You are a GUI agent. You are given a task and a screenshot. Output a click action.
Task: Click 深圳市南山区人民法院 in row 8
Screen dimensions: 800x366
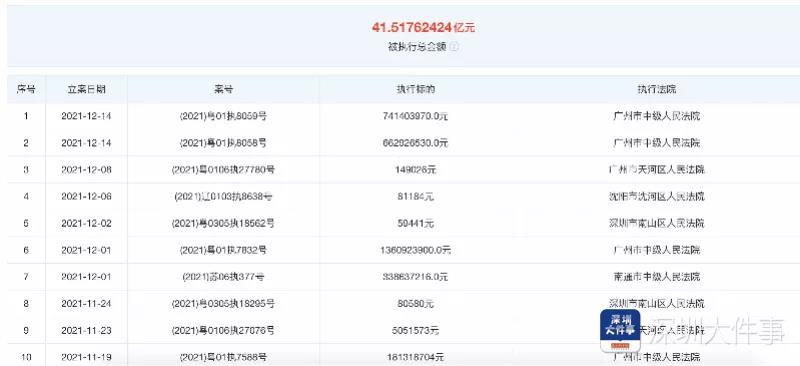pyautogui.click(x=656, y=304)
